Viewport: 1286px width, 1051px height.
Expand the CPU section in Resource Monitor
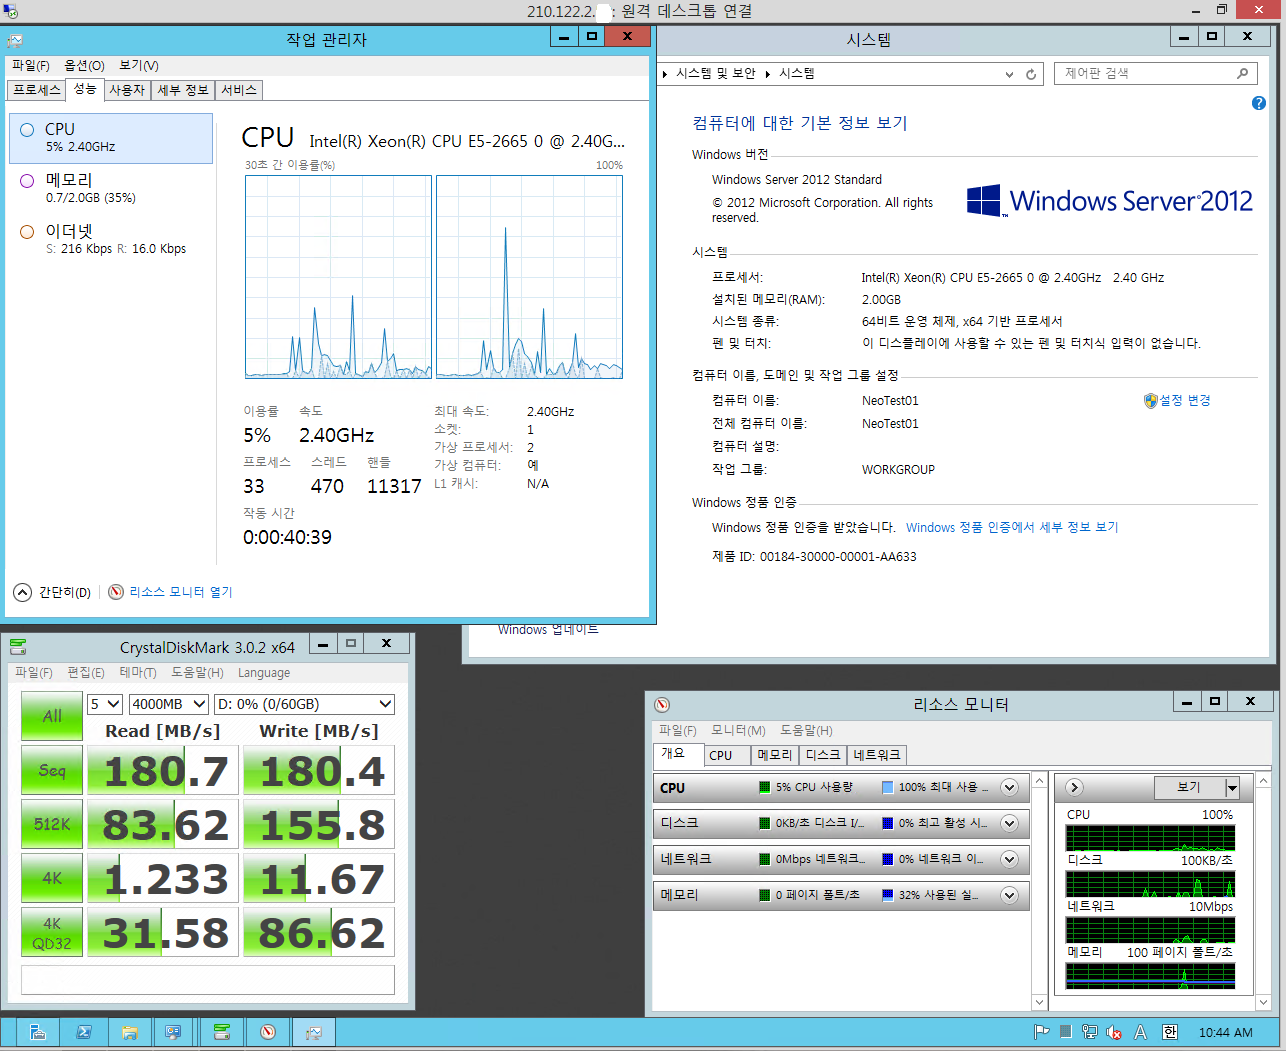(1009, 787)
